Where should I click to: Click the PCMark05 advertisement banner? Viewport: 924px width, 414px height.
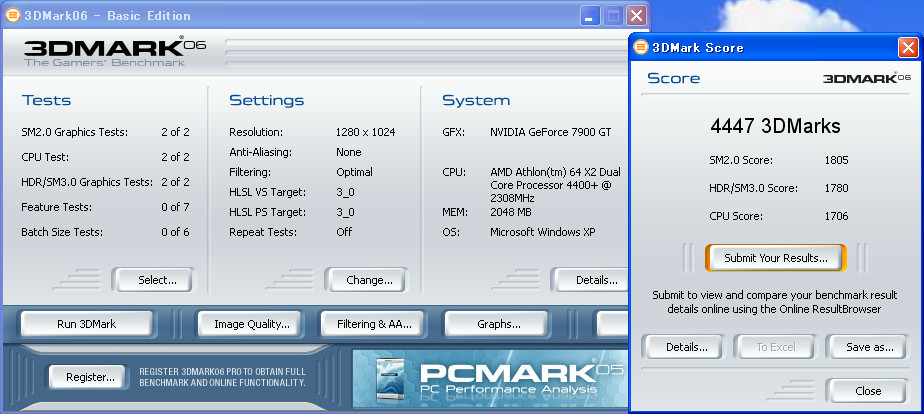(x=490, y=379)
